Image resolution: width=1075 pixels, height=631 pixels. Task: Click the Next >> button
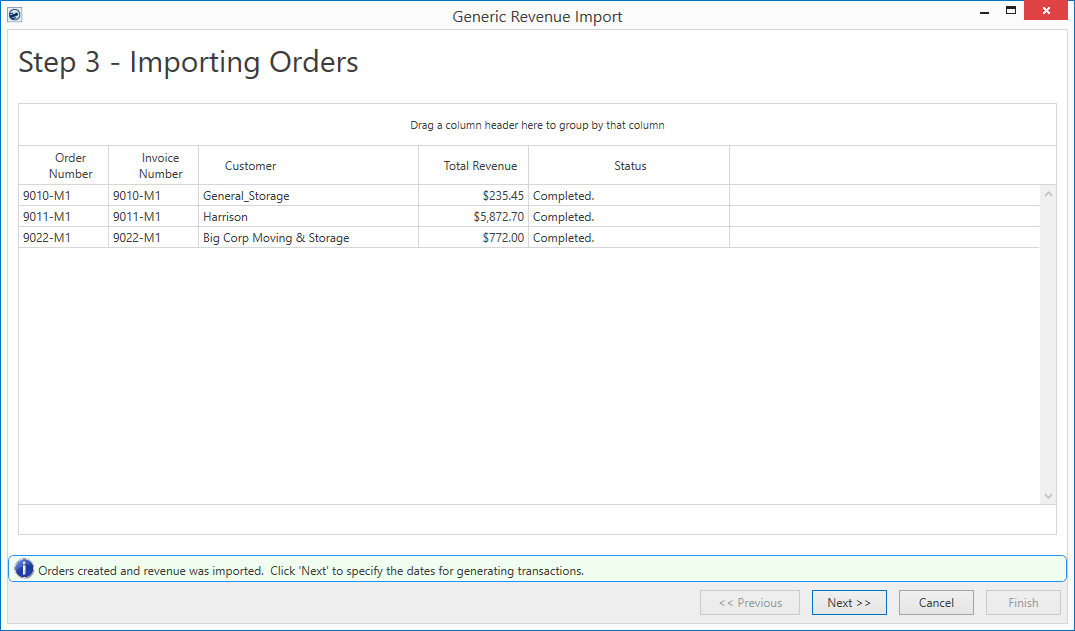pyautogui.click(x=848, y=603)
